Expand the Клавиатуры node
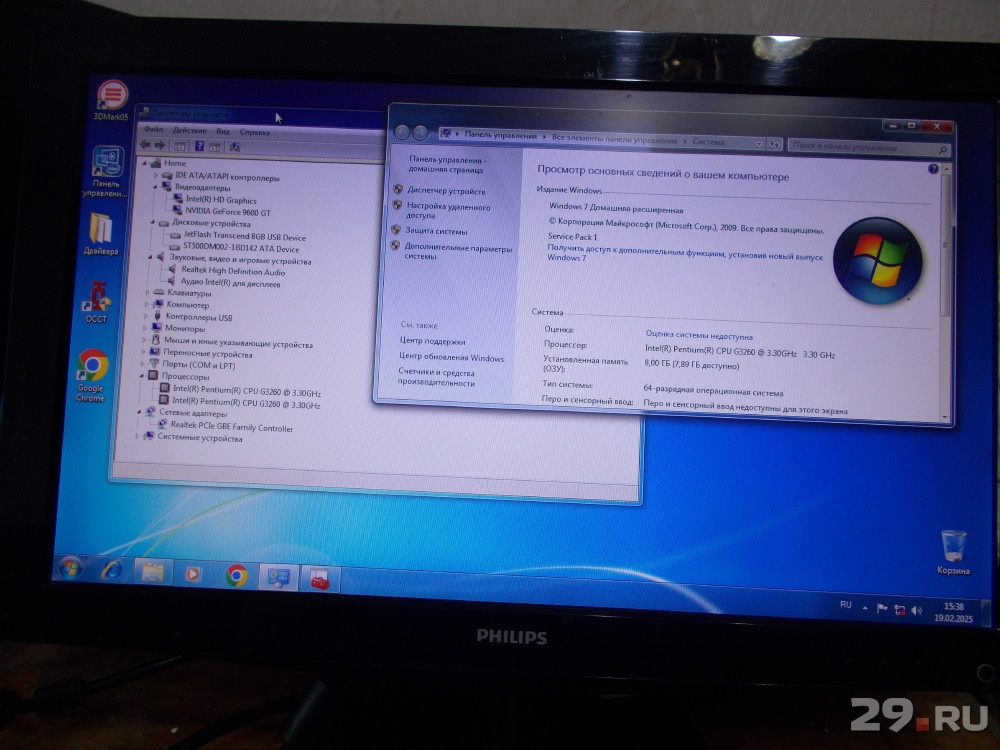The image size is (1000, 750). point(148,293)
